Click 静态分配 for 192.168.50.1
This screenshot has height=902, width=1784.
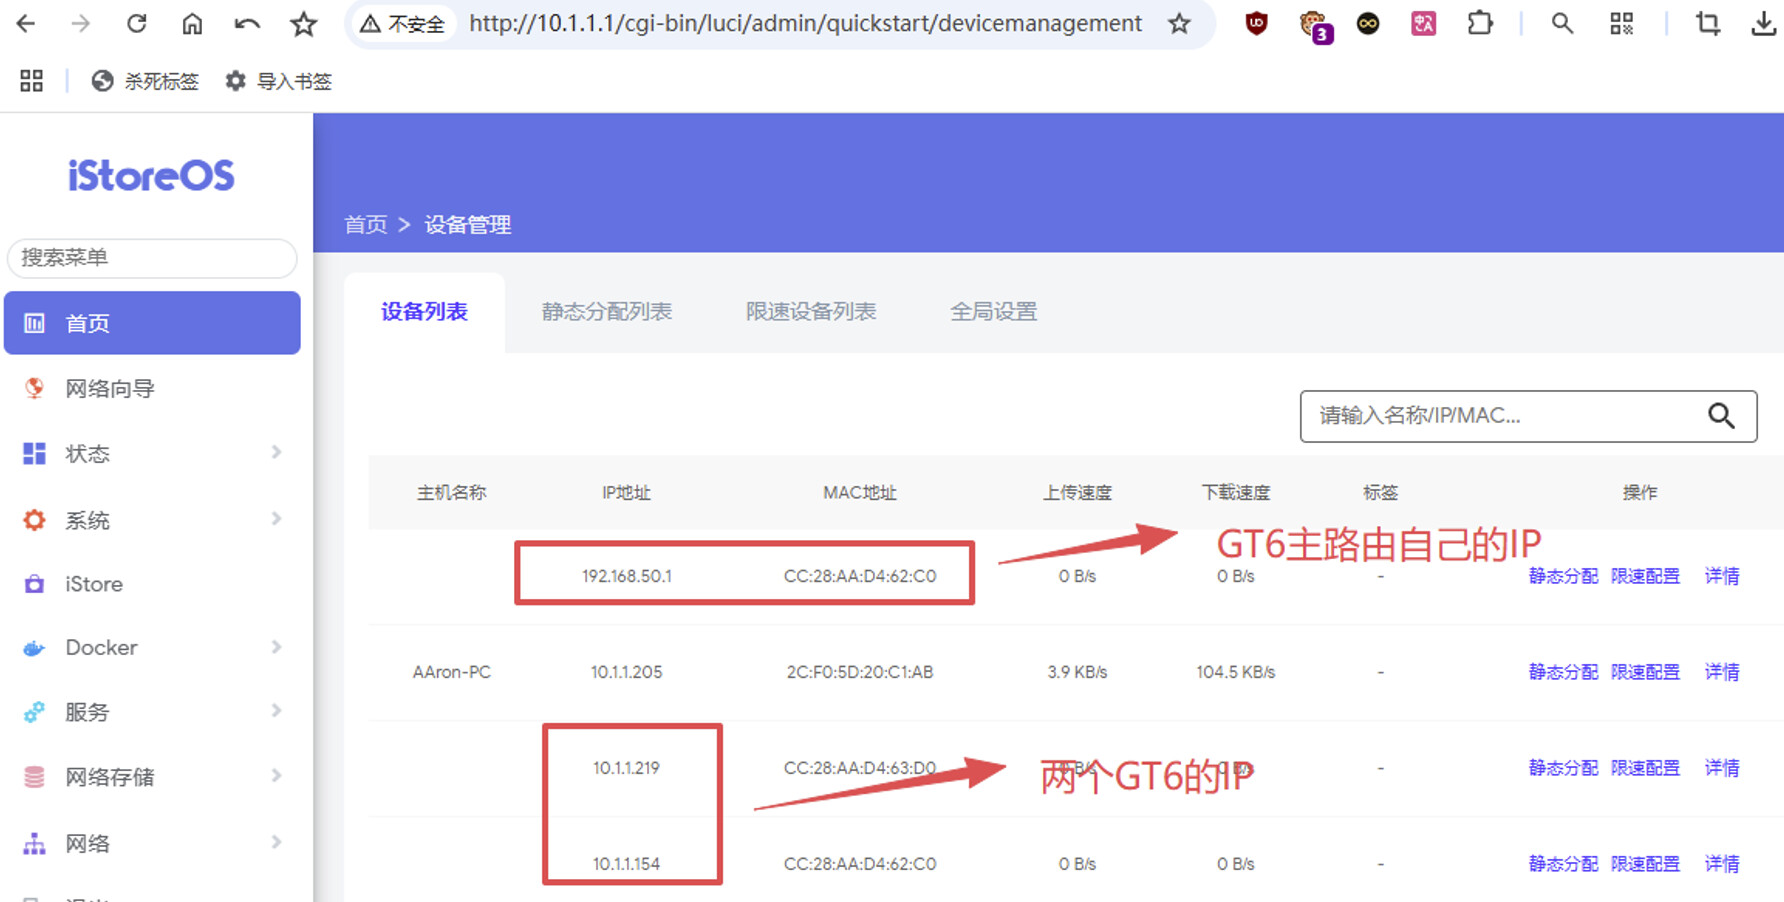(1563, 576)
